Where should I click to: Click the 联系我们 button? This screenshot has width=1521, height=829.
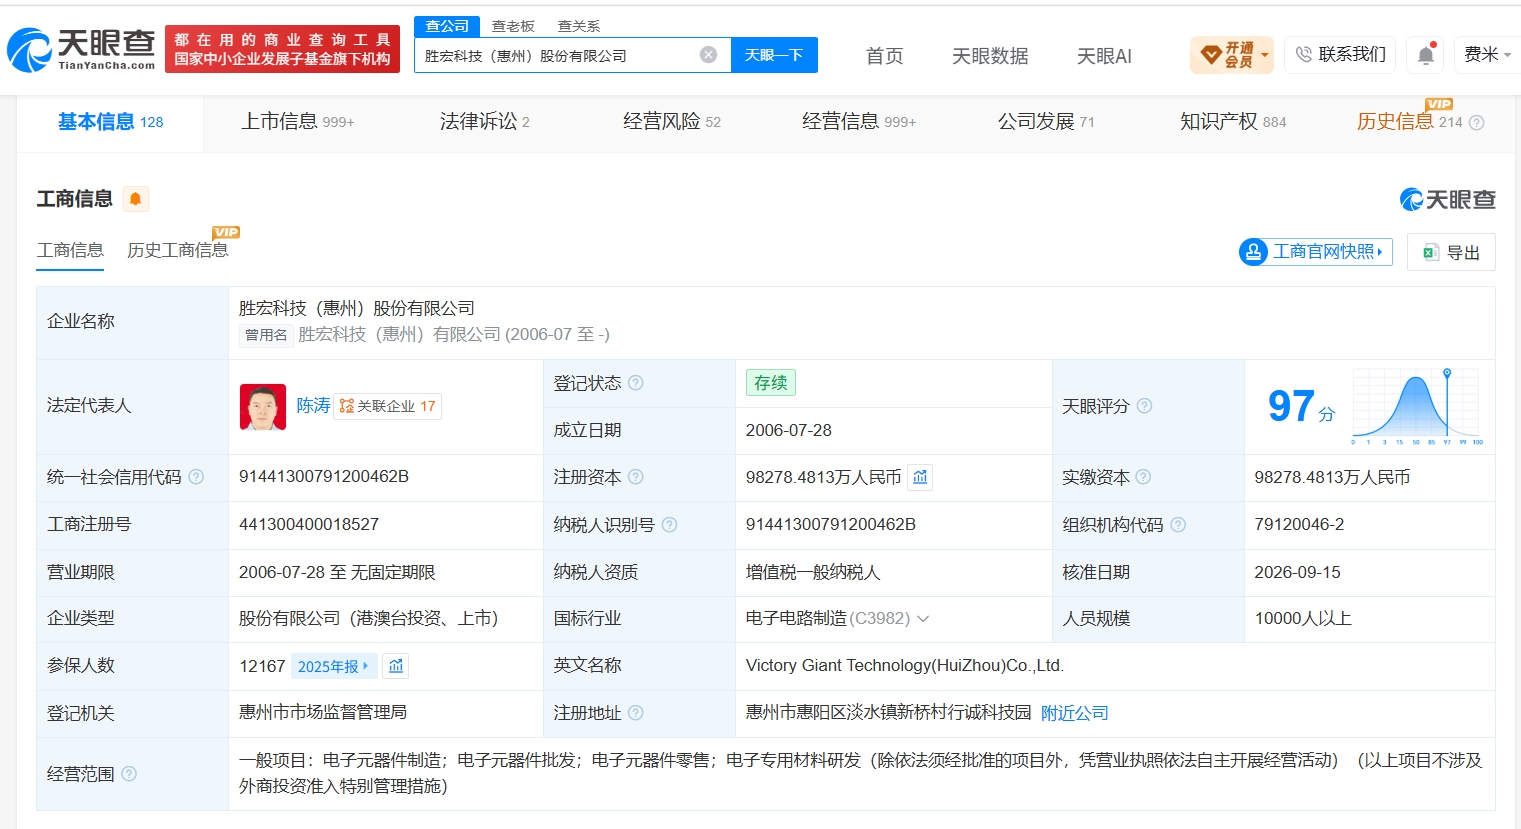[1341, 55]
